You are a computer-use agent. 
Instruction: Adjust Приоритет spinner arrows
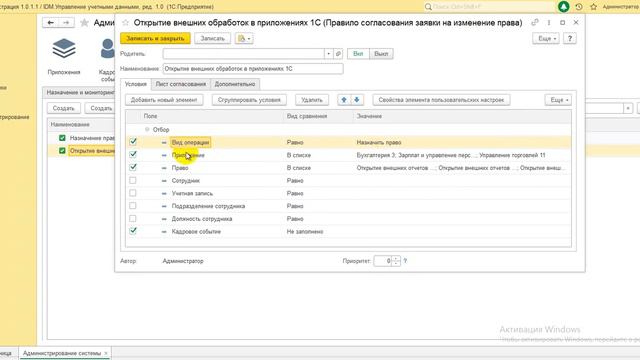click(396, 261)
